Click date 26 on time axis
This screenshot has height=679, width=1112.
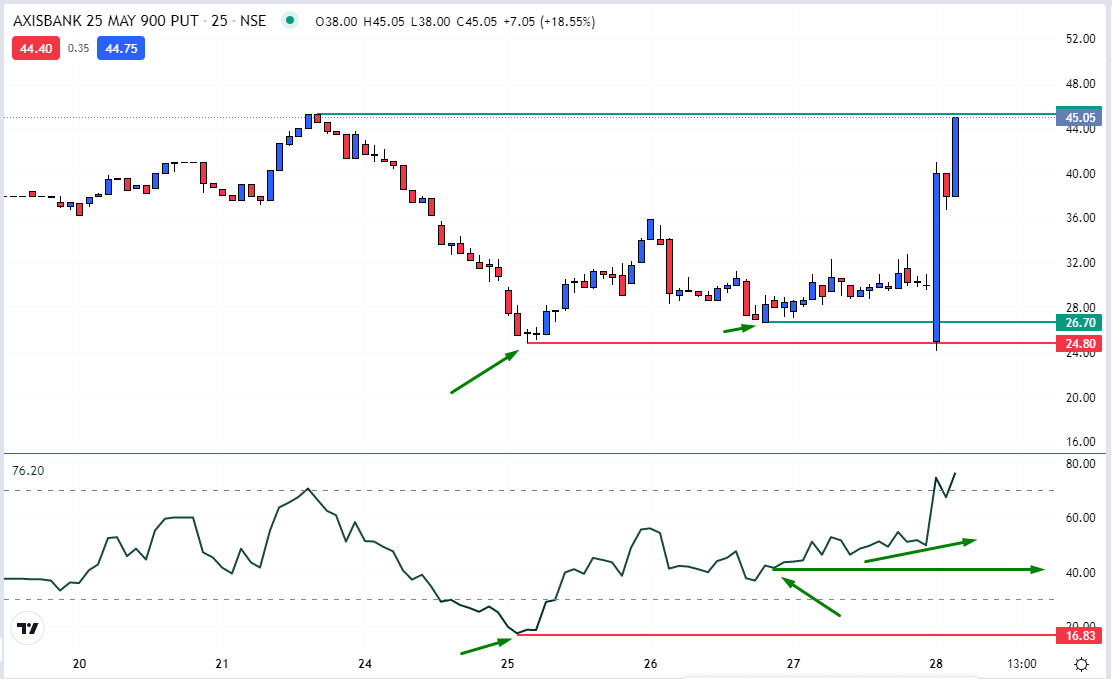pyautogui.click(x=650, y=664)
